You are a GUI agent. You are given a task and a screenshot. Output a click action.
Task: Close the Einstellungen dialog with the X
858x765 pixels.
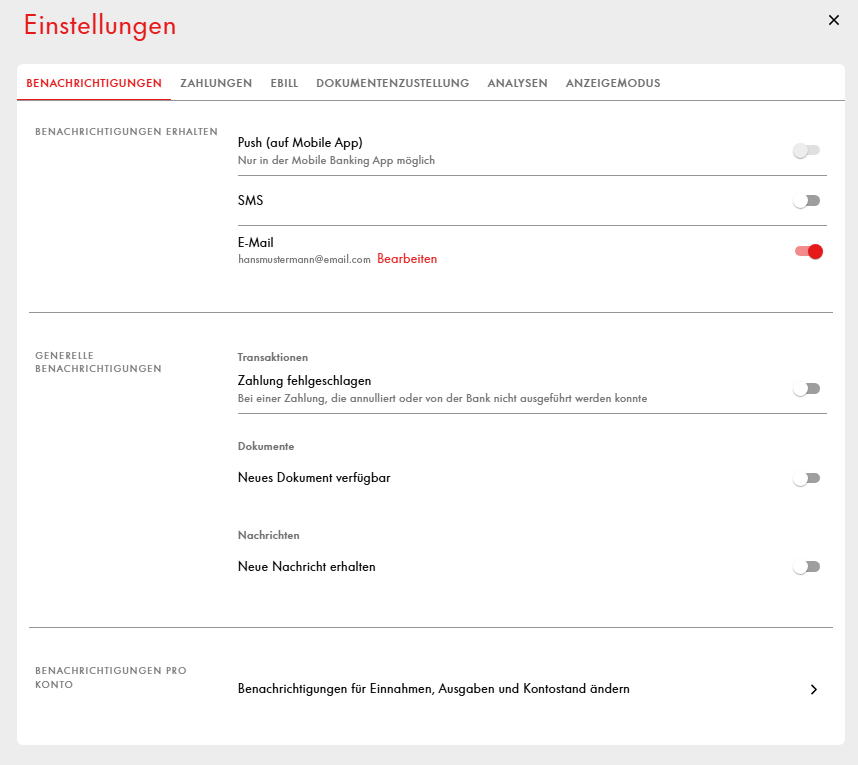pos(834,20)
